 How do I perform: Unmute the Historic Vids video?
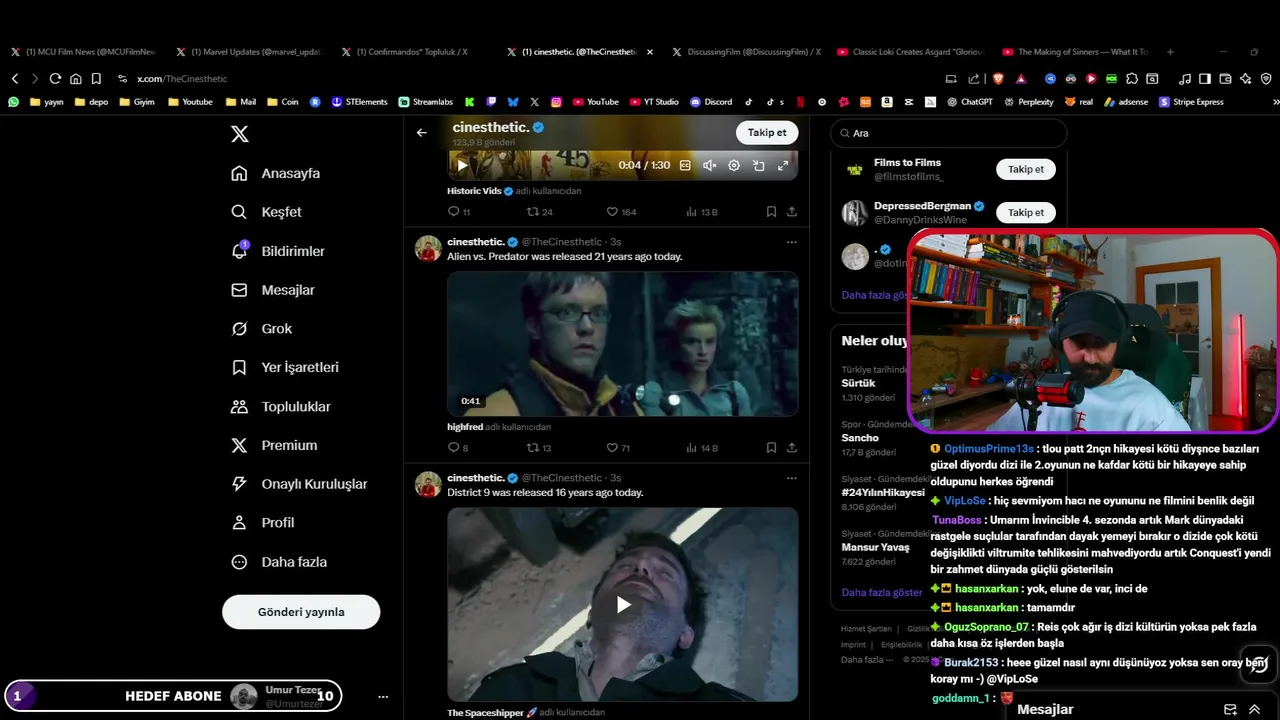pyautogui.click(x=709, y=165)
